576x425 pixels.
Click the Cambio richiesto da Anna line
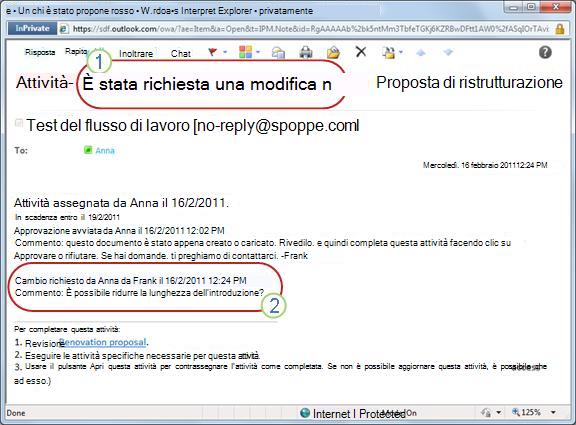(130, 281)
